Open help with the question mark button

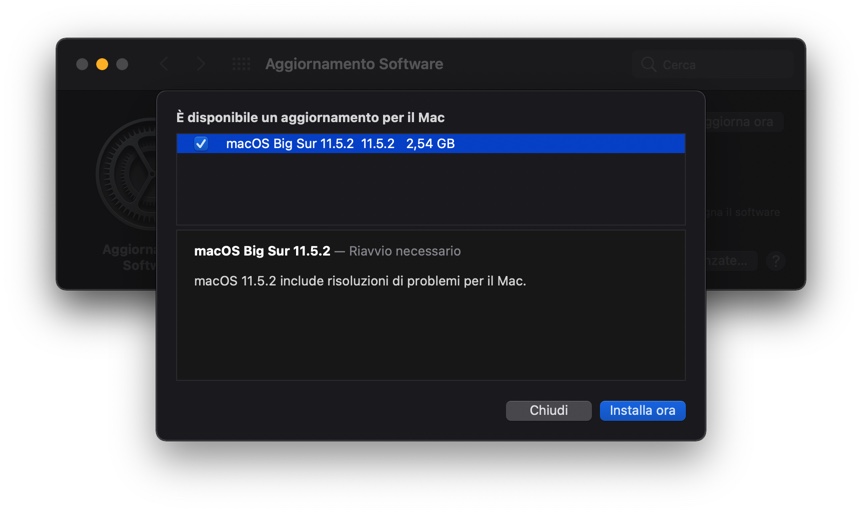pos(776,261)
